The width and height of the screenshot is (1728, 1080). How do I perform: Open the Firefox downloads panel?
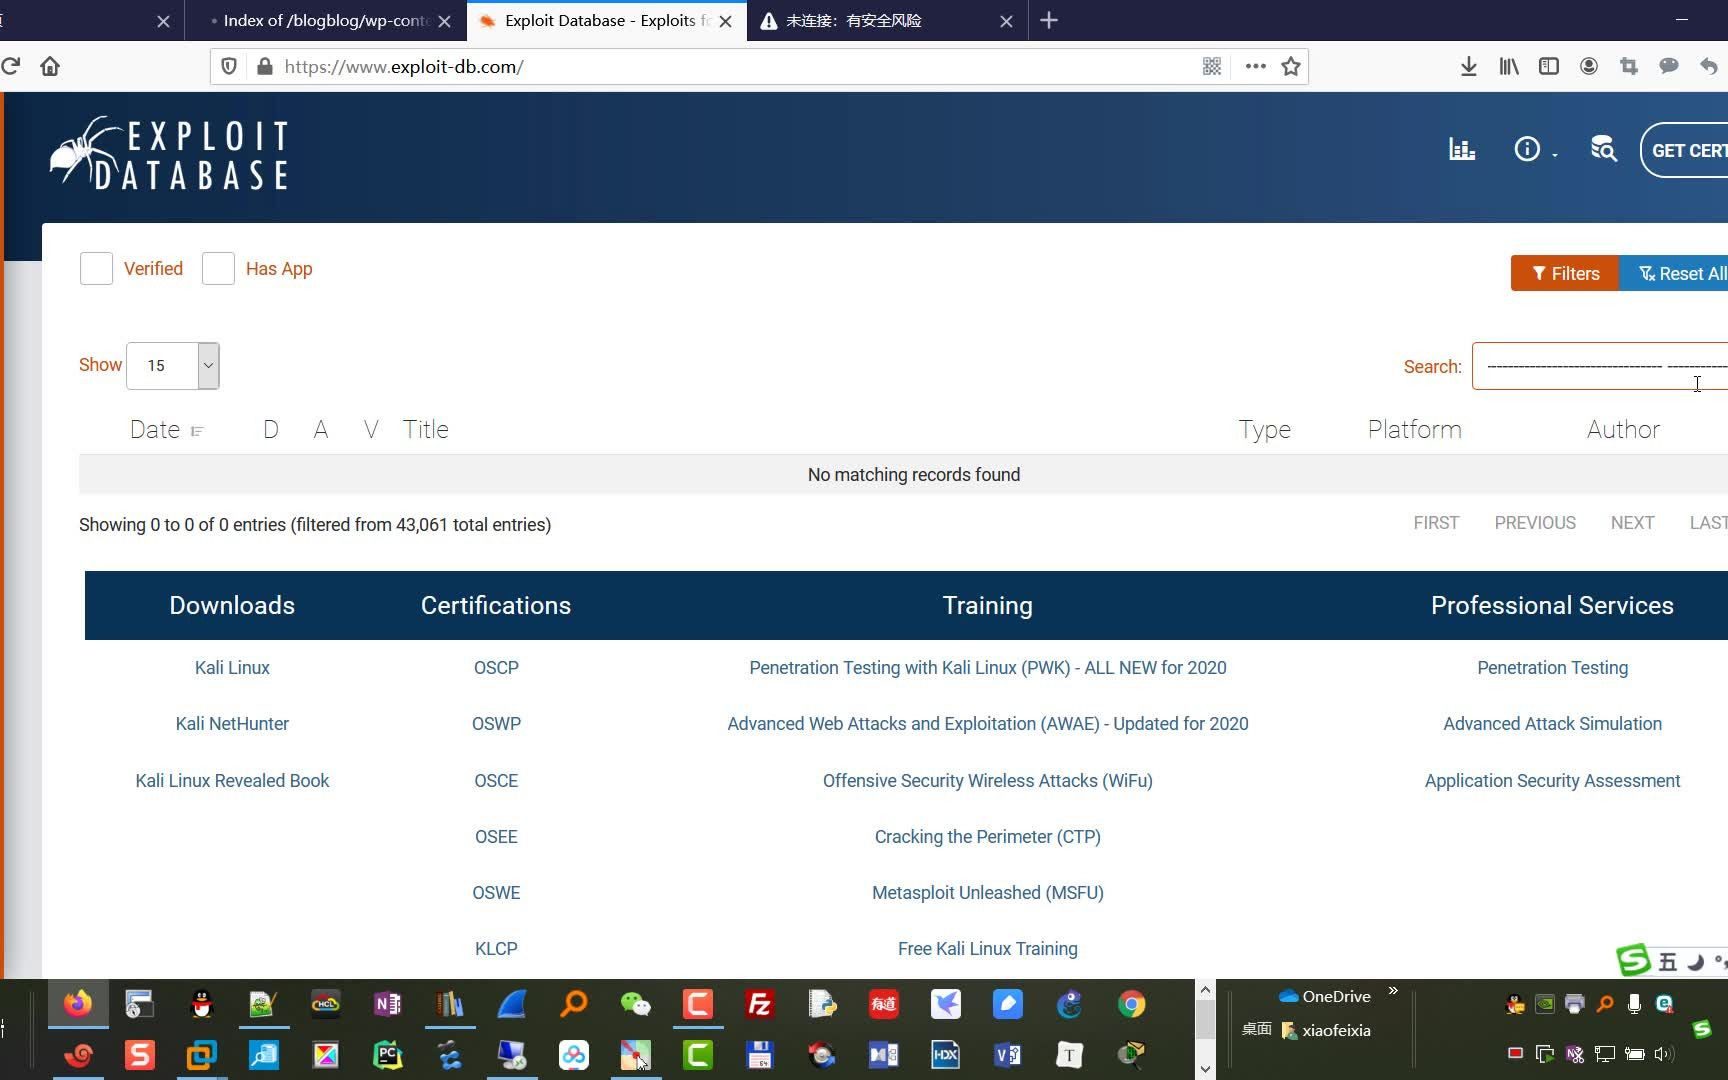click(1468, 67)
